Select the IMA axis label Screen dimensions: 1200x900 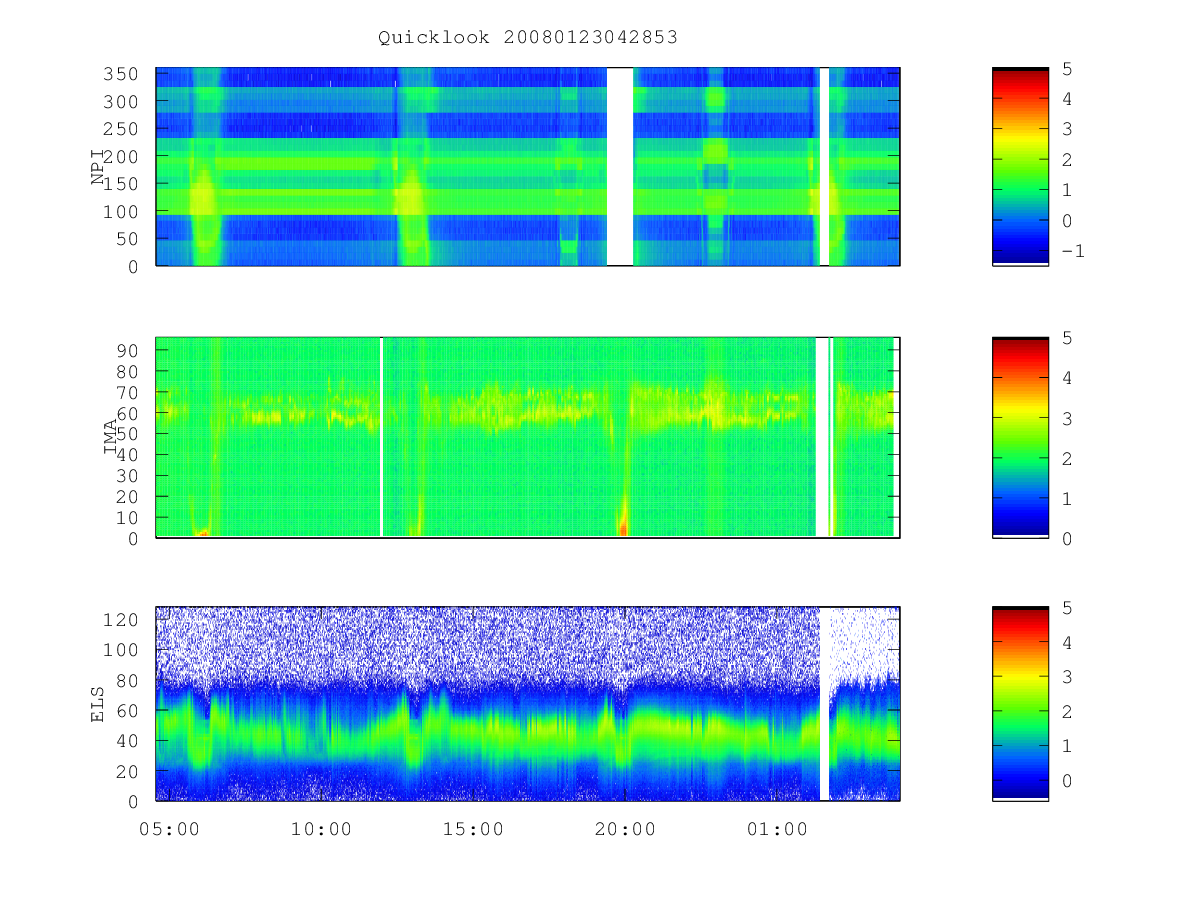tap(111, 437)
